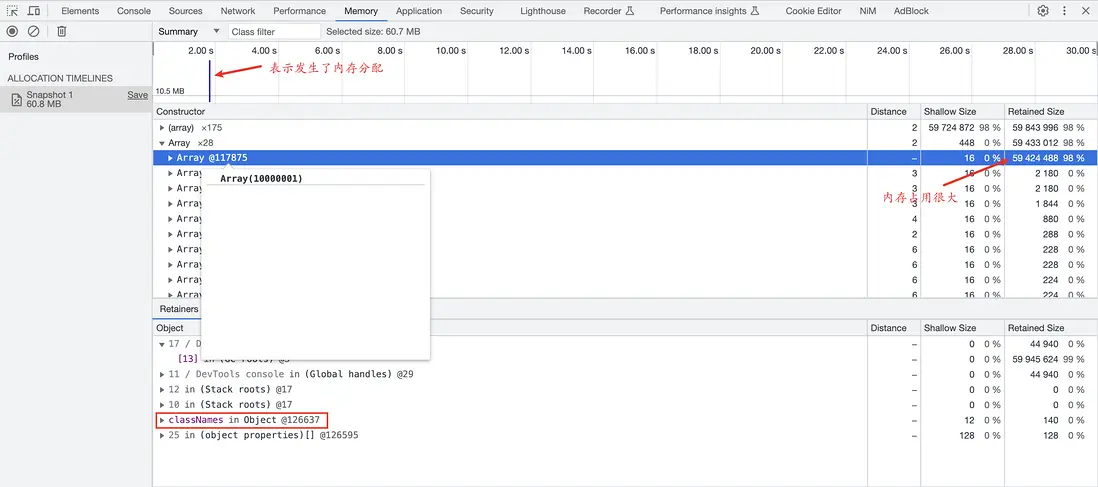
Task: Click the Profiles sidebar label
Action: coord(24,57)
